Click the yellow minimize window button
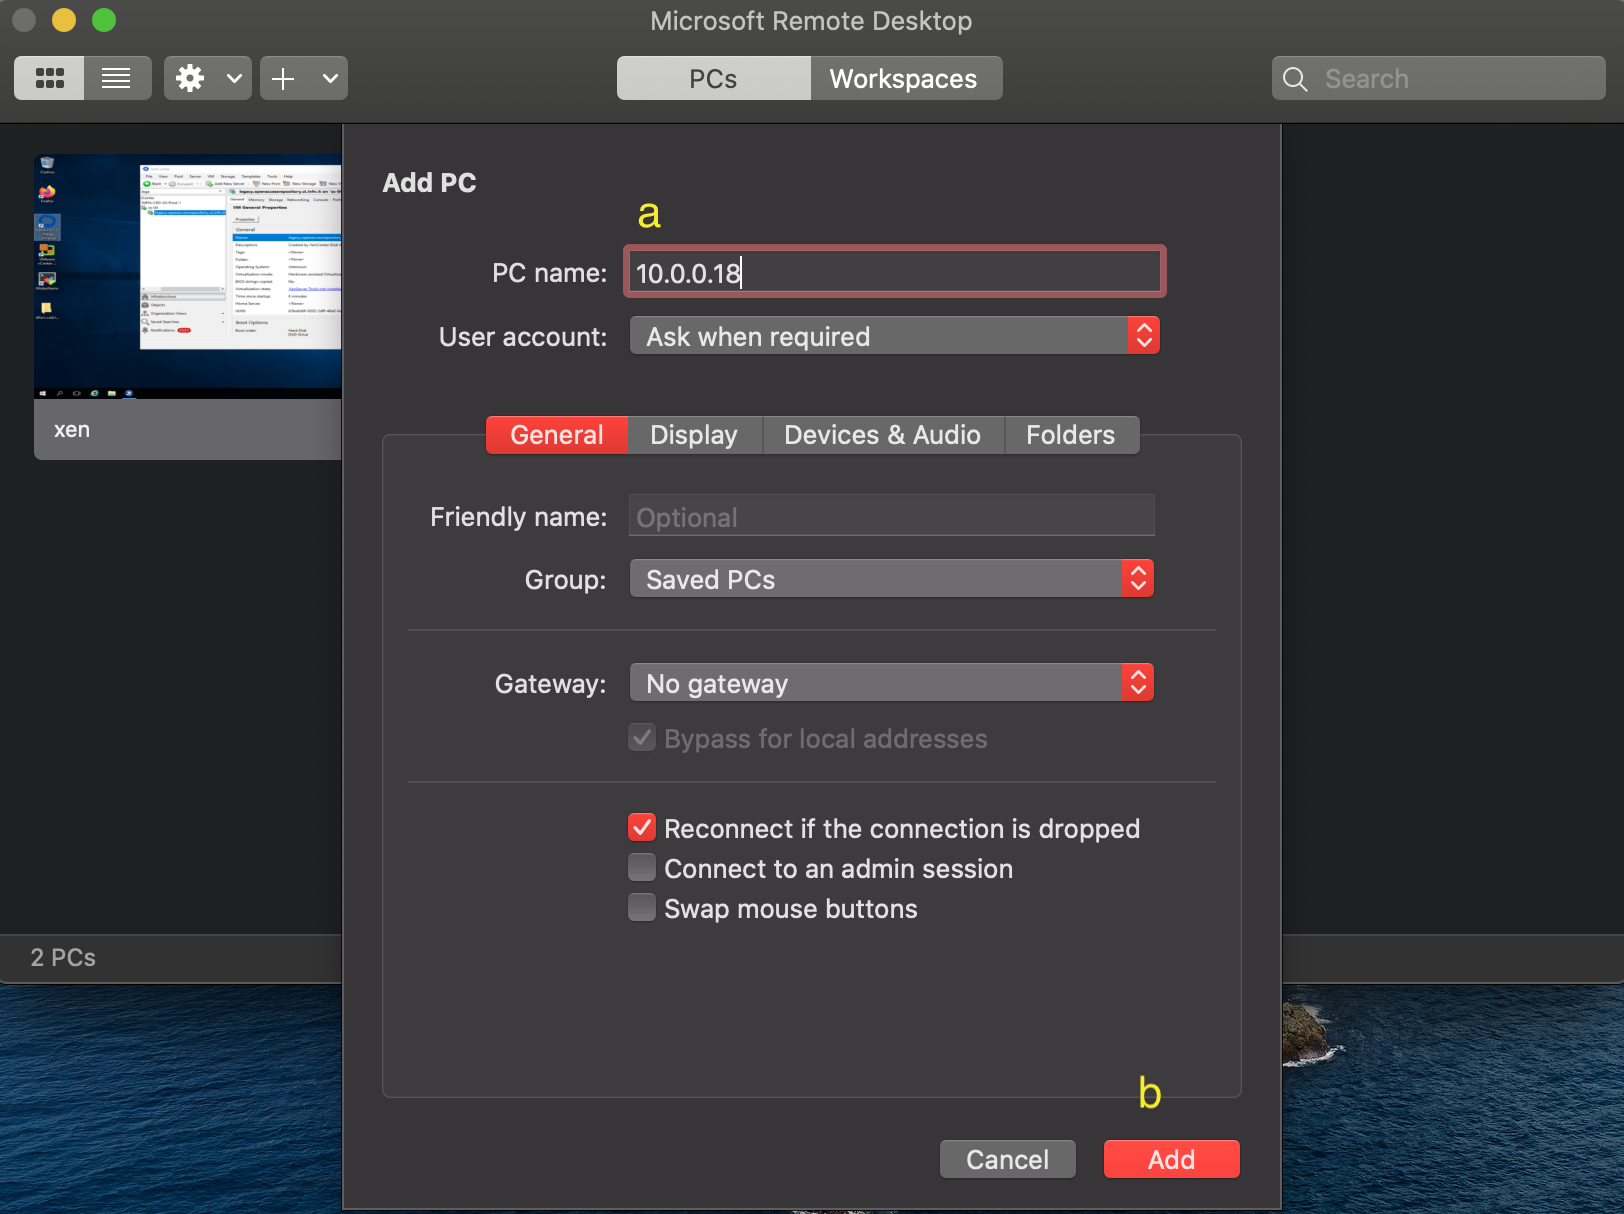 pos(64,20)
